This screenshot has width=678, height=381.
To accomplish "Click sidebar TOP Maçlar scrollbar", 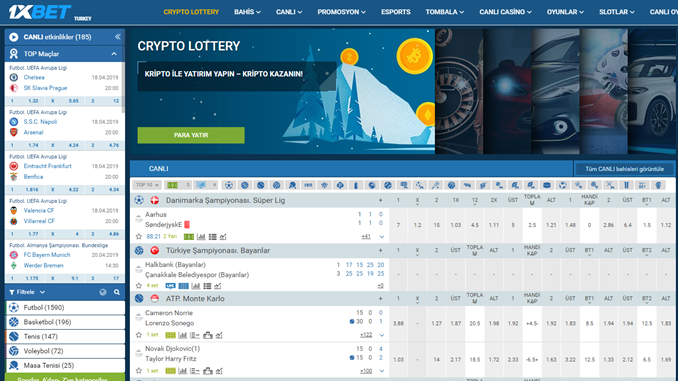I will click(123, 87).
